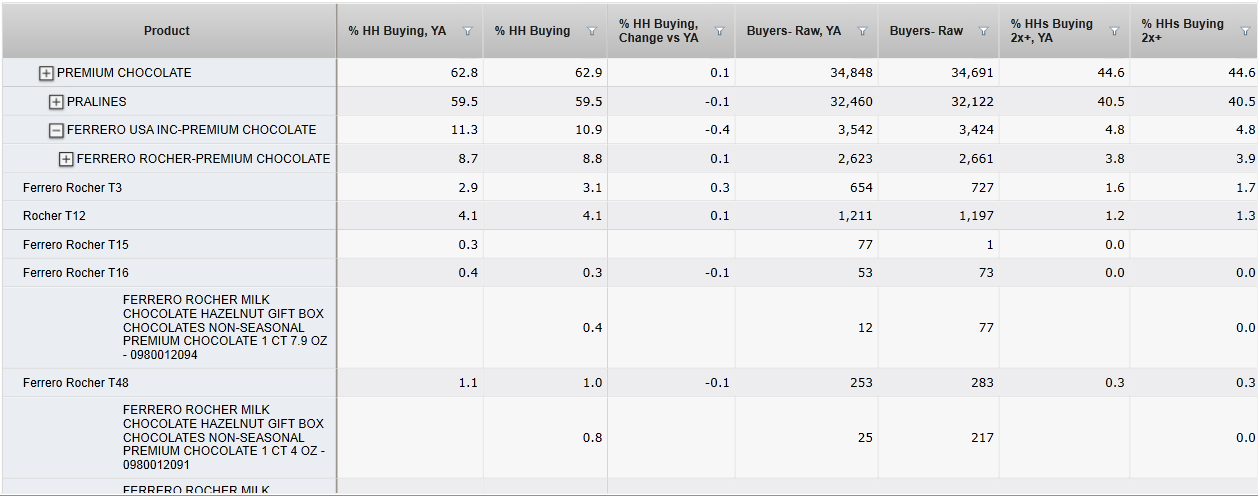Open filter for % HH Buying, YA column
This screenshot has width=1258, height=497.
(x=467, y=32)
